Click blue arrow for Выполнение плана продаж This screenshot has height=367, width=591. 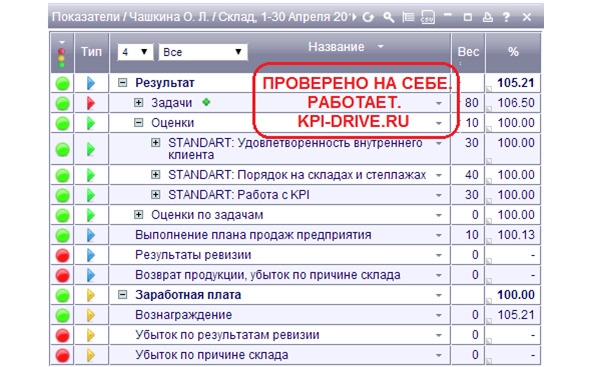(x=90, y=235)
